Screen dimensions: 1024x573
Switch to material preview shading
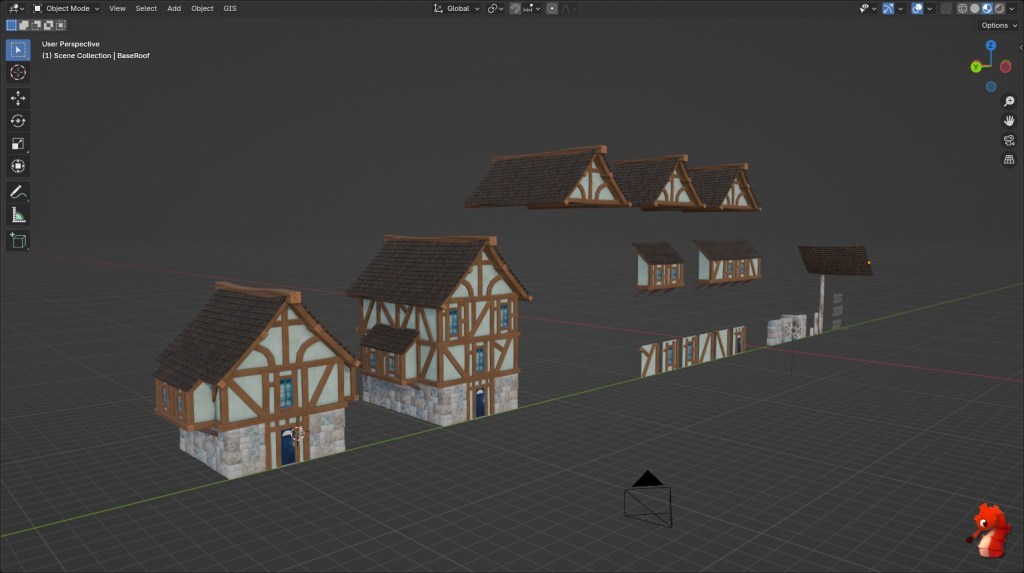[986, 8]
